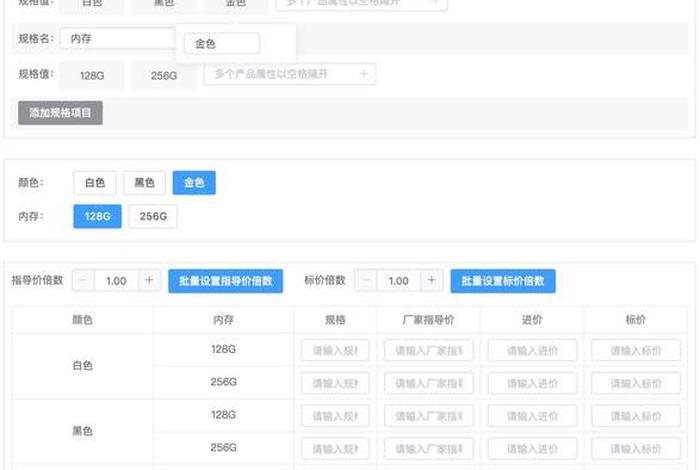Click 256G memory cell in 黑色 row
700x470 pixels.
223,447
